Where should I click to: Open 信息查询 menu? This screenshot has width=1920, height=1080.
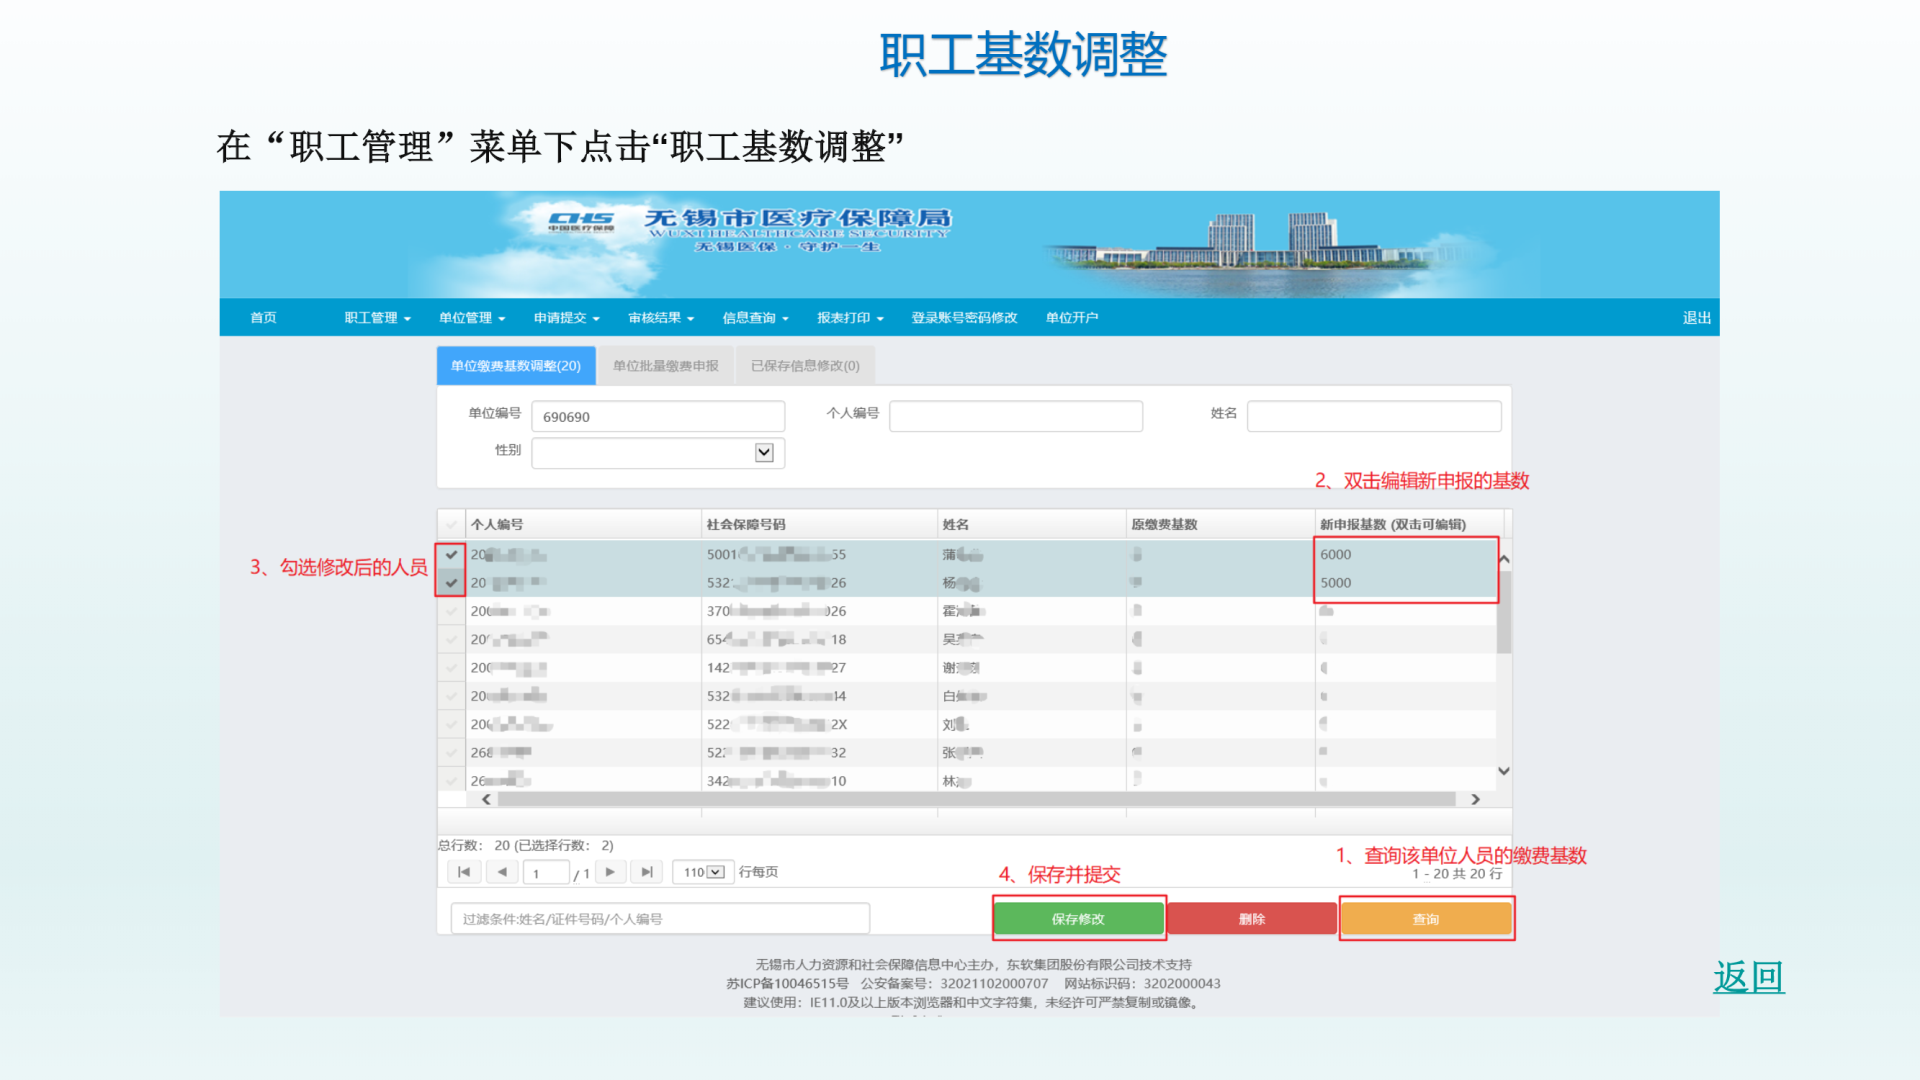(x=755, y=318)
